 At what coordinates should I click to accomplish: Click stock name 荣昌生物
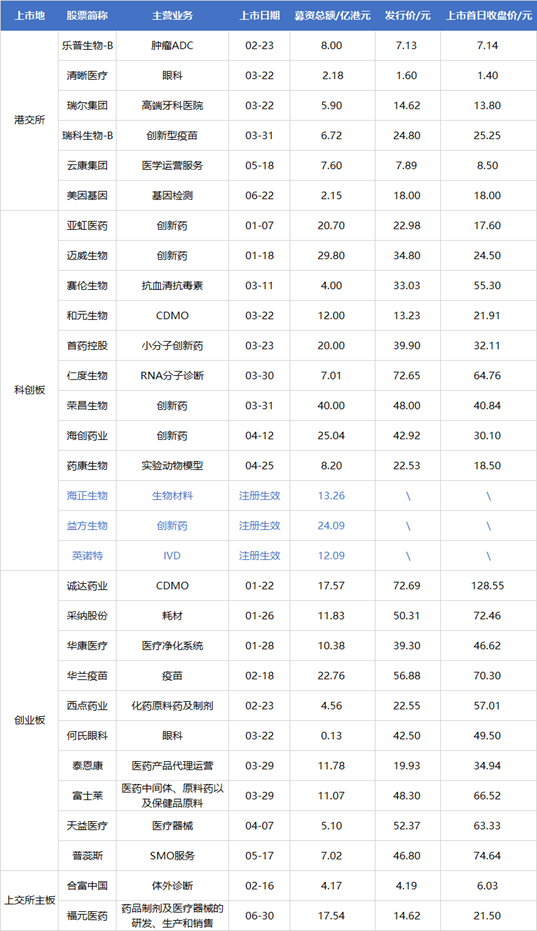click(x=87, y=406)
